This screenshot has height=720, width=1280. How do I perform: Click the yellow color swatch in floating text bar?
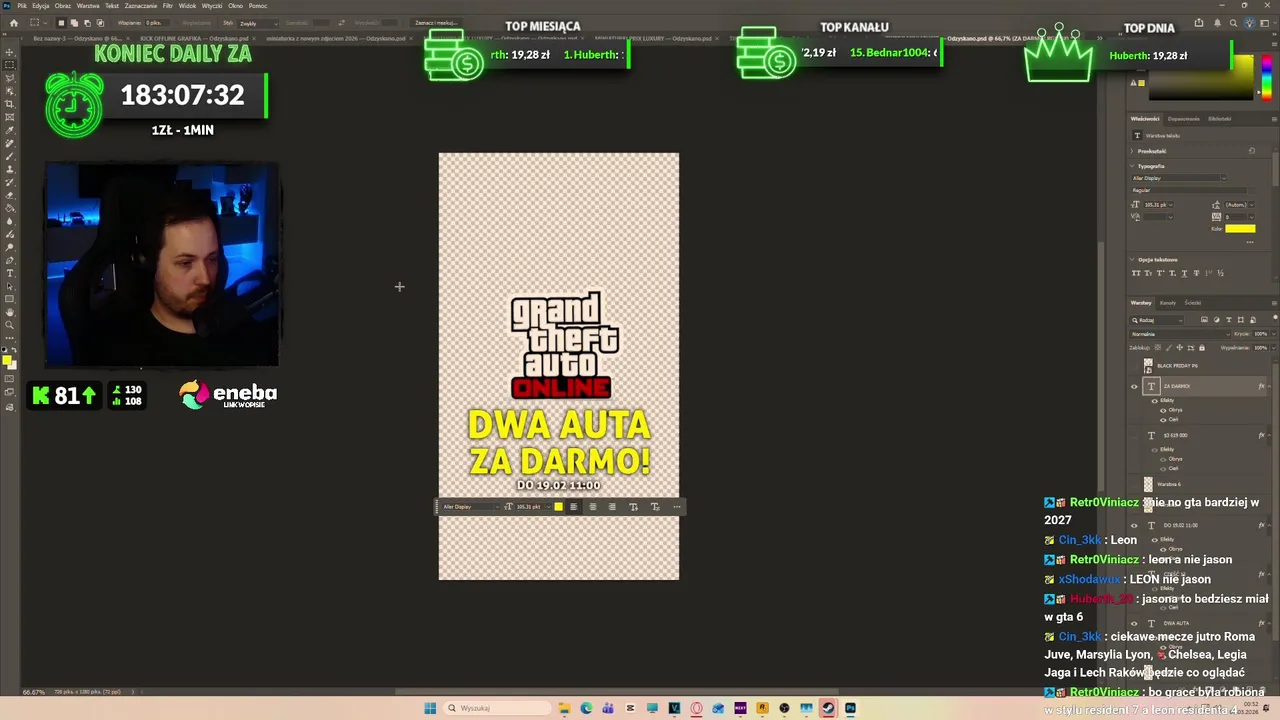[558, 507]
